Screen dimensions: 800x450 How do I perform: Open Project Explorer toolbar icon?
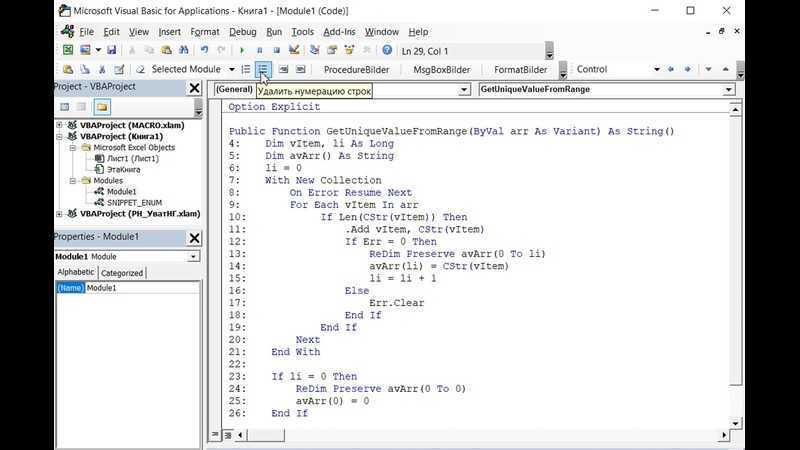[x=314, y=50]
